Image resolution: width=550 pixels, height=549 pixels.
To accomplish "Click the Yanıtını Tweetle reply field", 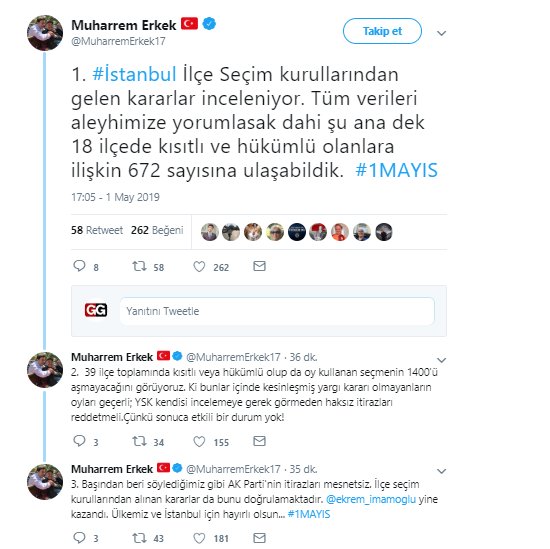I will click(277, 311).
